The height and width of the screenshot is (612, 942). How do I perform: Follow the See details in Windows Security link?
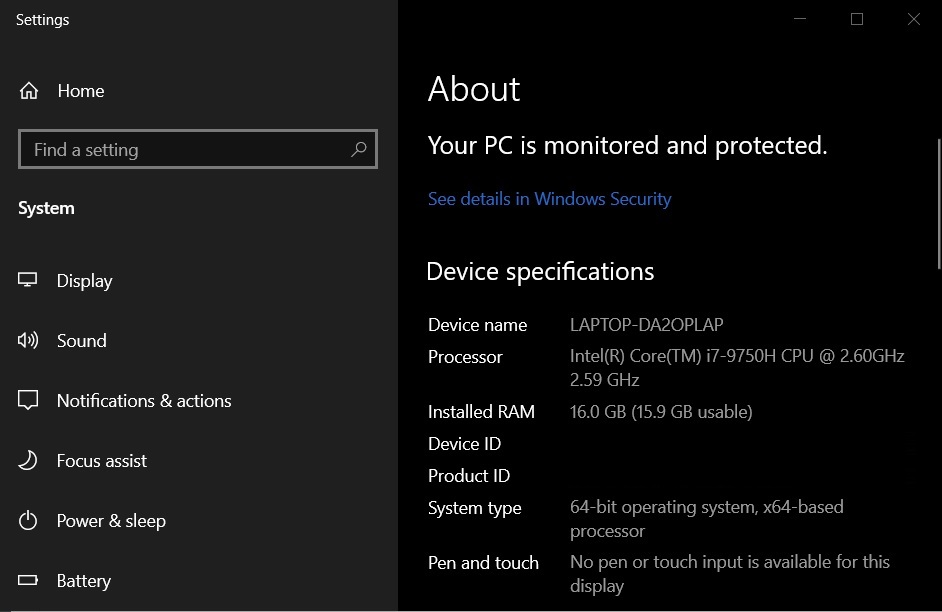coord(549,198)
